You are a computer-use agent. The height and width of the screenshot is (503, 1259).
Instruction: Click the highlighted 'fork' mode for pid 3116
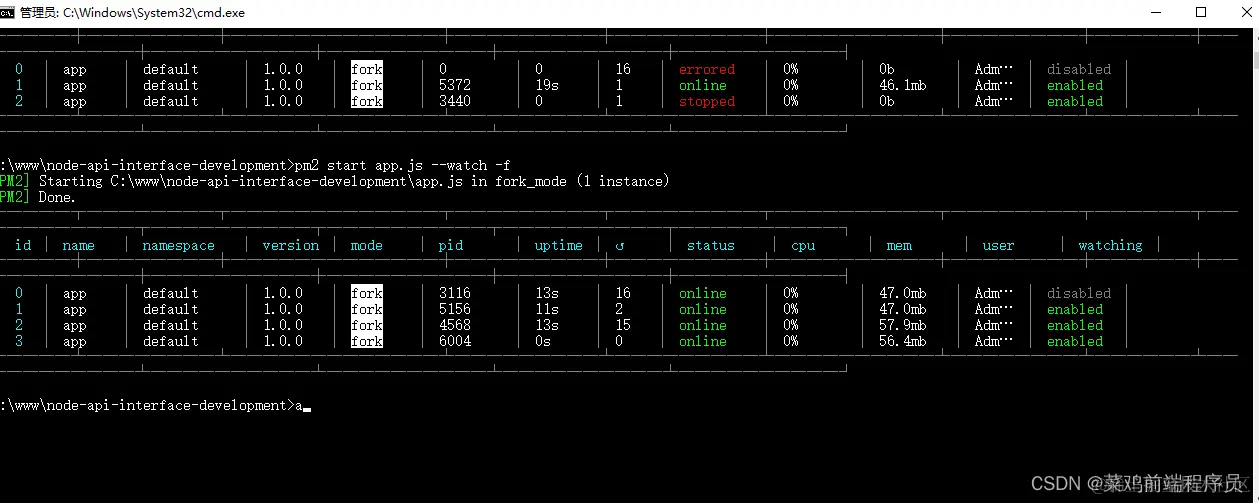click(x=367, y=293)
